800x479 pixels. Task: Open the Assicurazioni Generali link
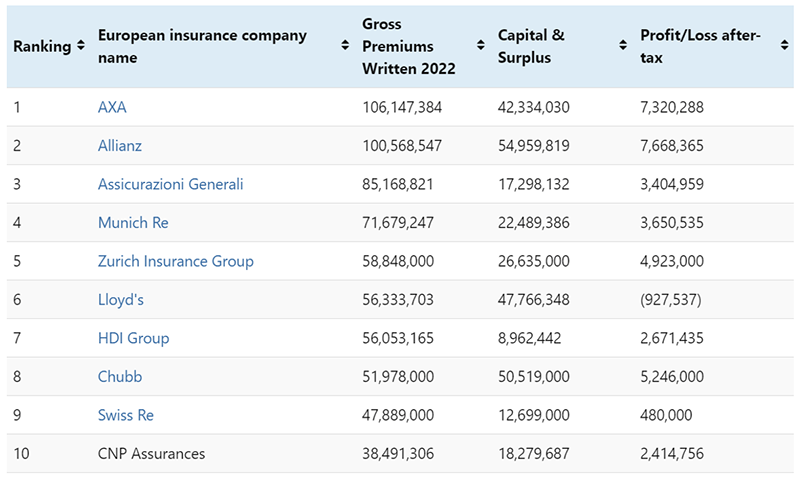(170, 184)
